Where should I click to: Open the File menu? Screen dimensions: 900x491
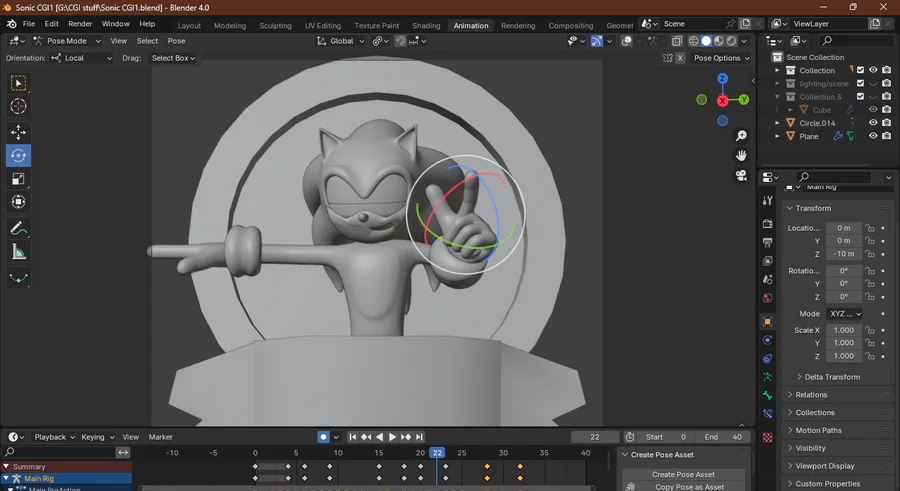29,24
